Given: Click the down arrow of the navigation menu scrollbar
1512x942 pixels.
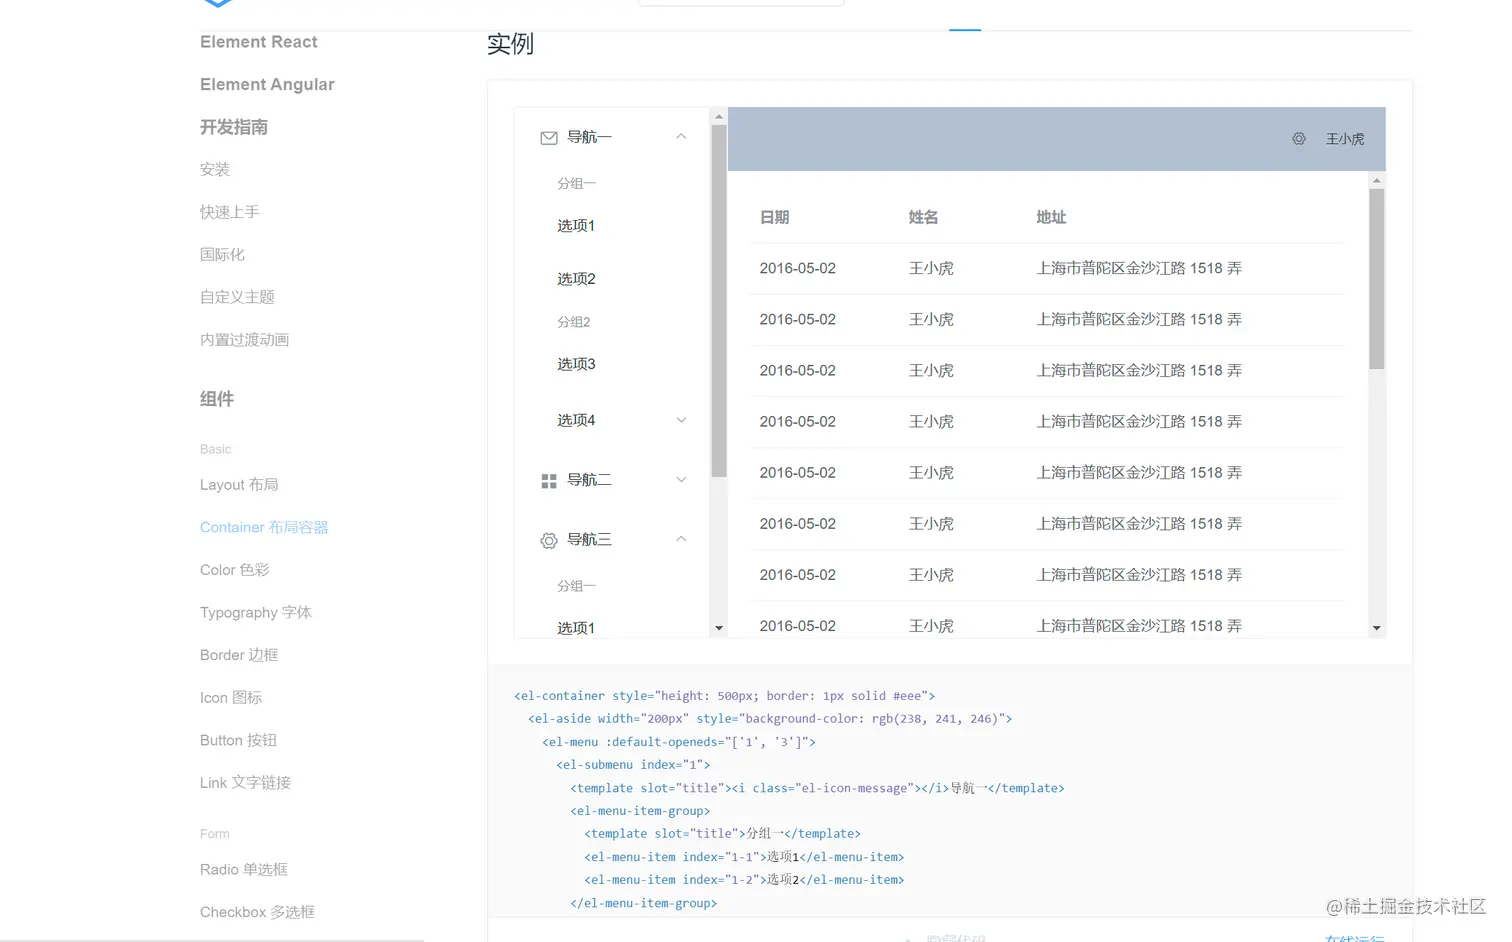Looking at the screenshot, I should click(719, 628).
